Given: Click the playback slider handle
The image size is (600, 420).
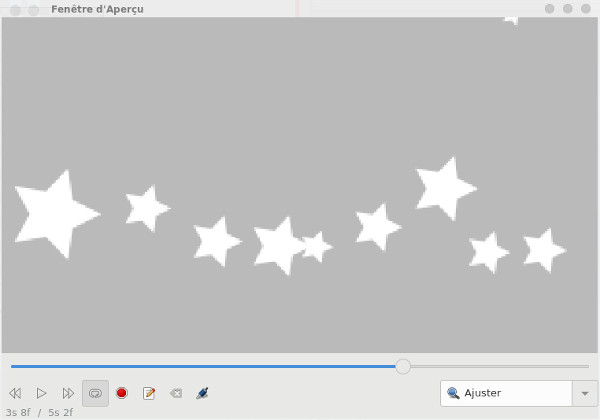Looking at the screenshot, I should click(x=403, y=366).
